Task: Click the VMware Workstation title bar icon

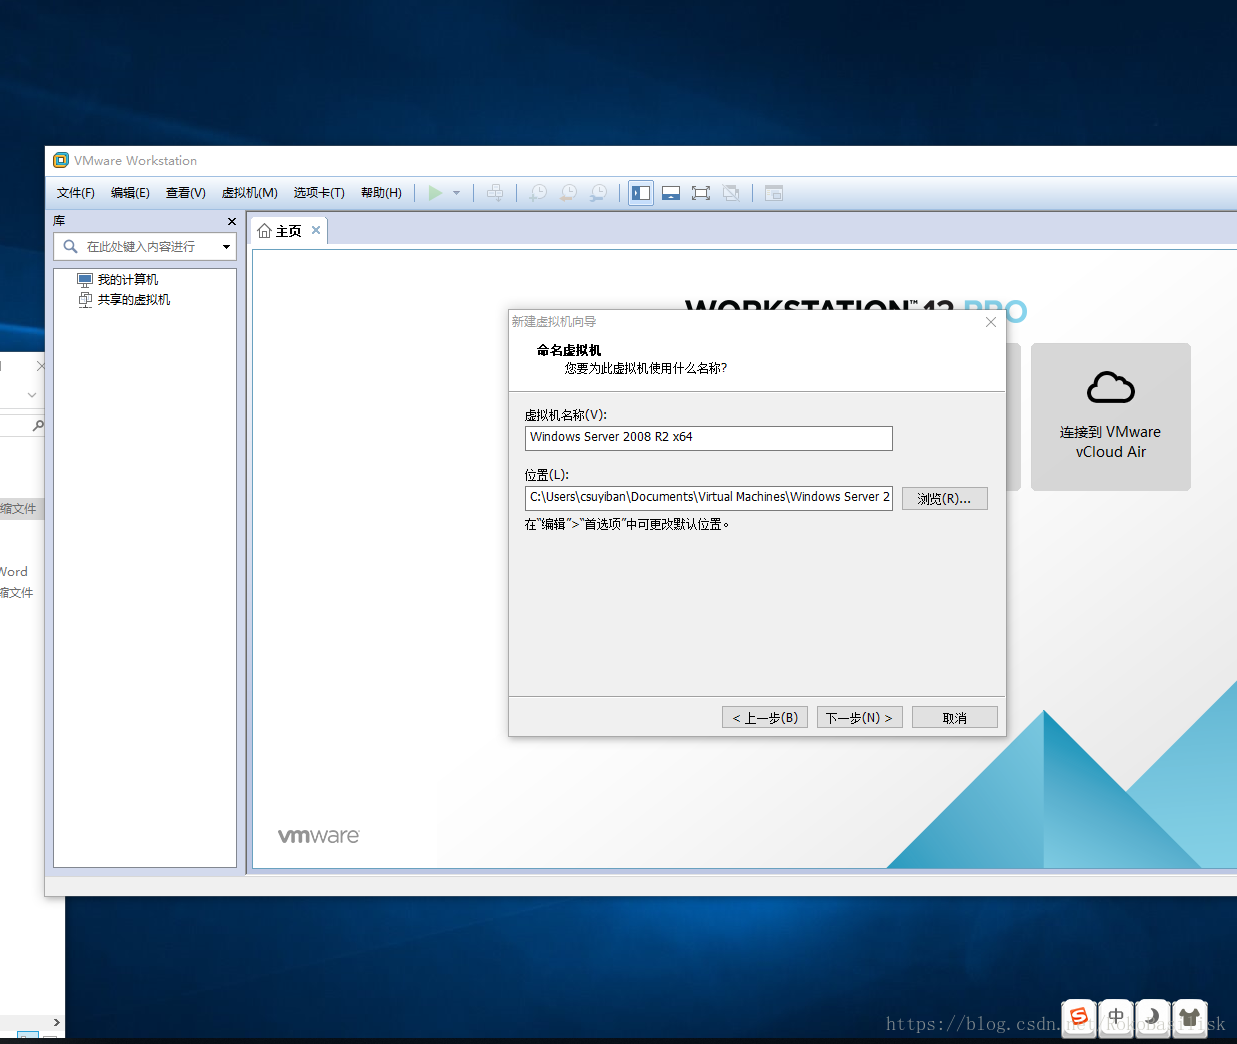Action: [61, 160]
